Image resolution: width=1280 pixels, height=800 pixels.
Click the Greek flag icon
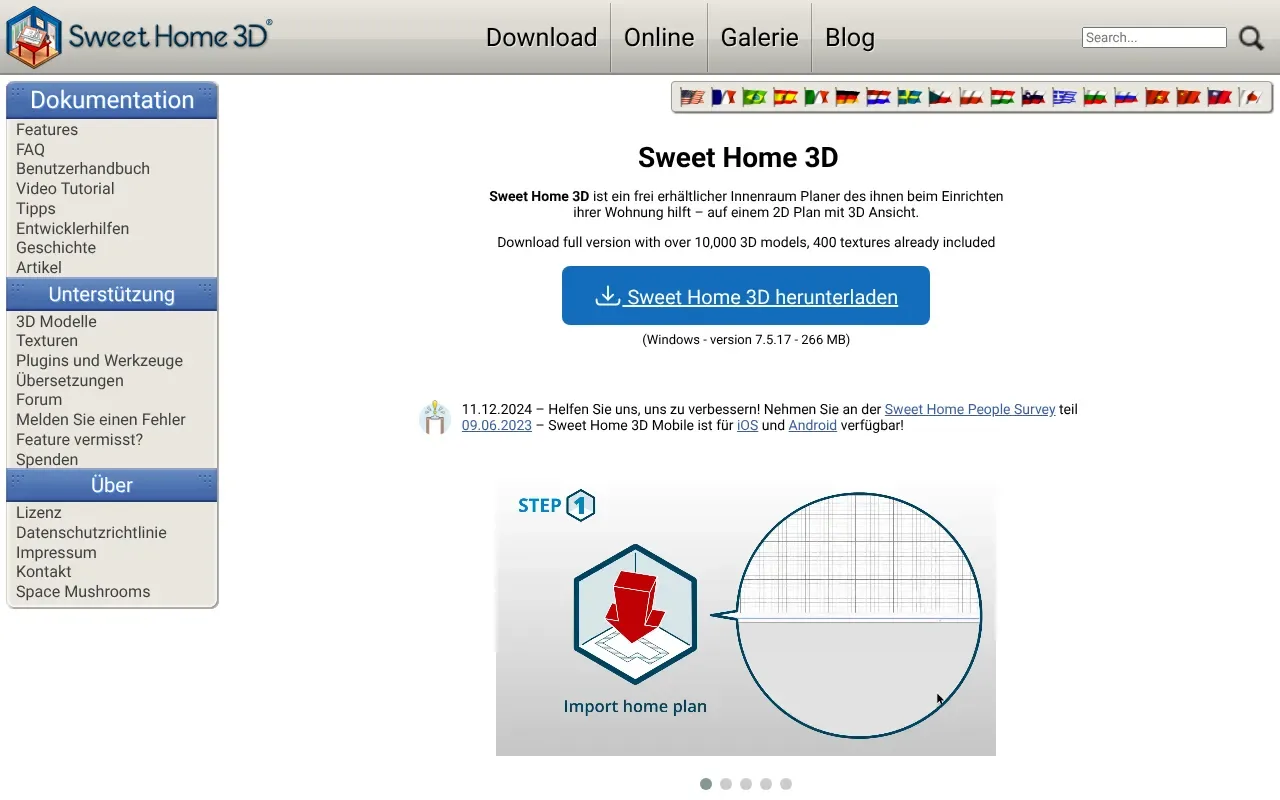tap(1062, 97)
